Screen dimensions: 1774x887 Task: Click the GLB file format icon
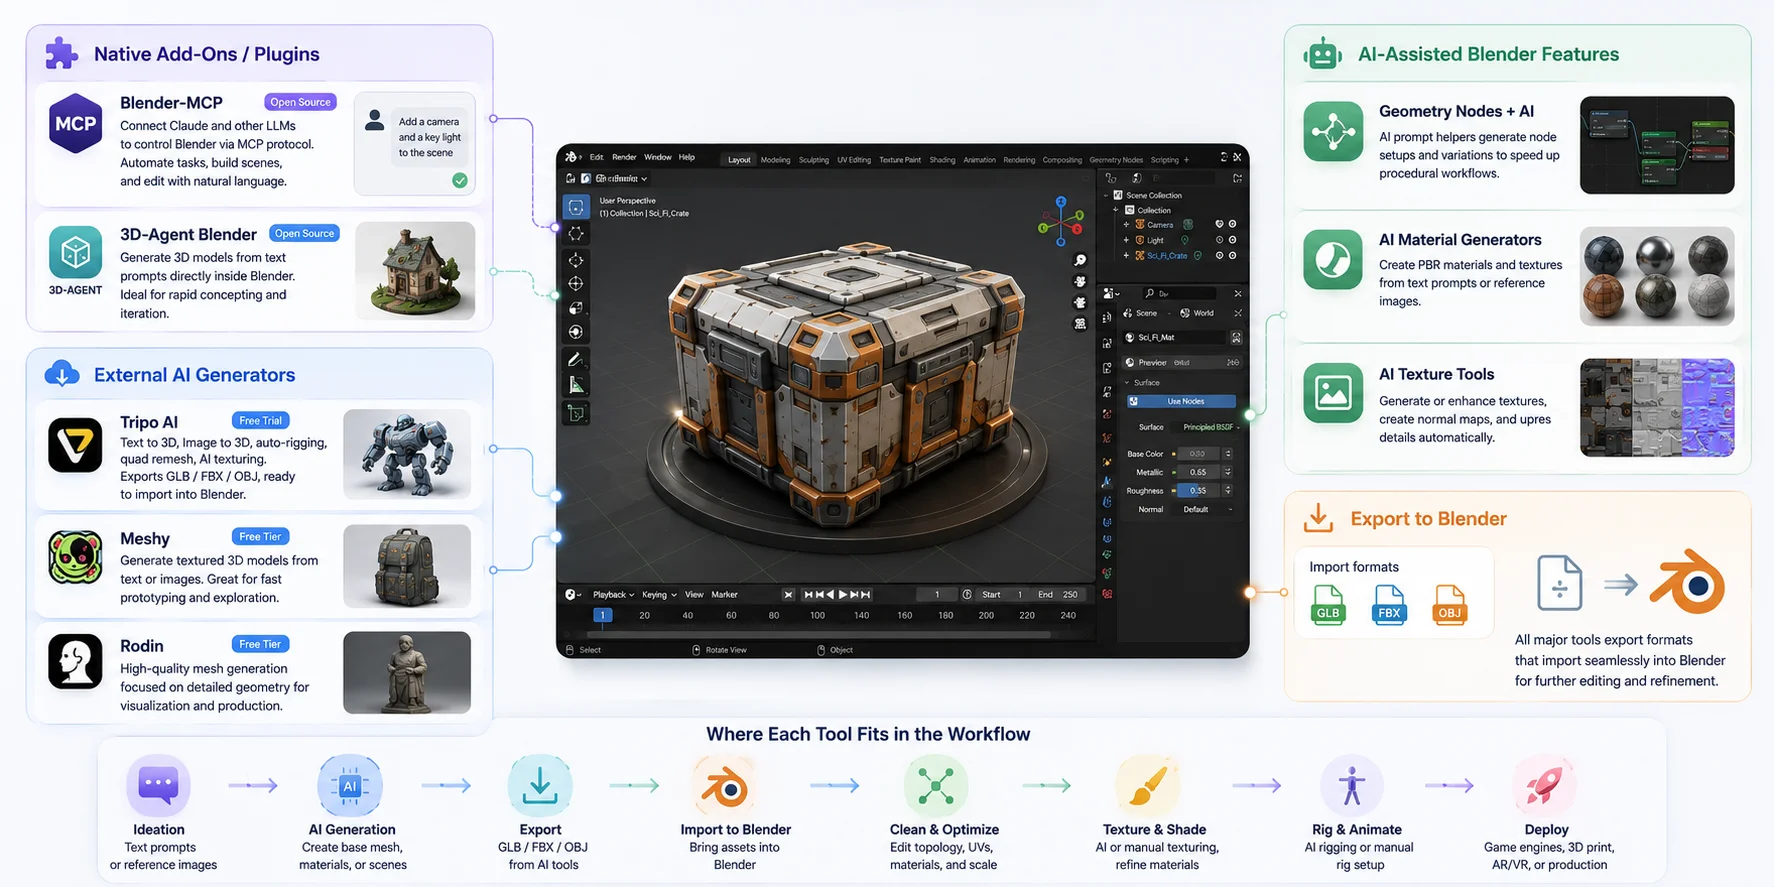pyautogui.click(x=1328, y=605)
